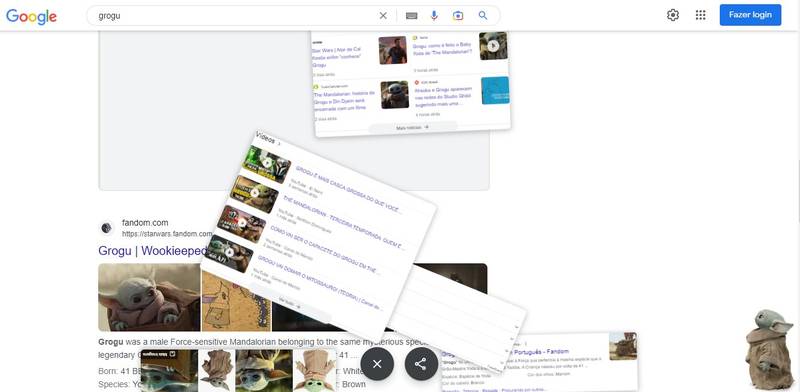Click the round share button
800x392 pixels.
click(421, 364)
